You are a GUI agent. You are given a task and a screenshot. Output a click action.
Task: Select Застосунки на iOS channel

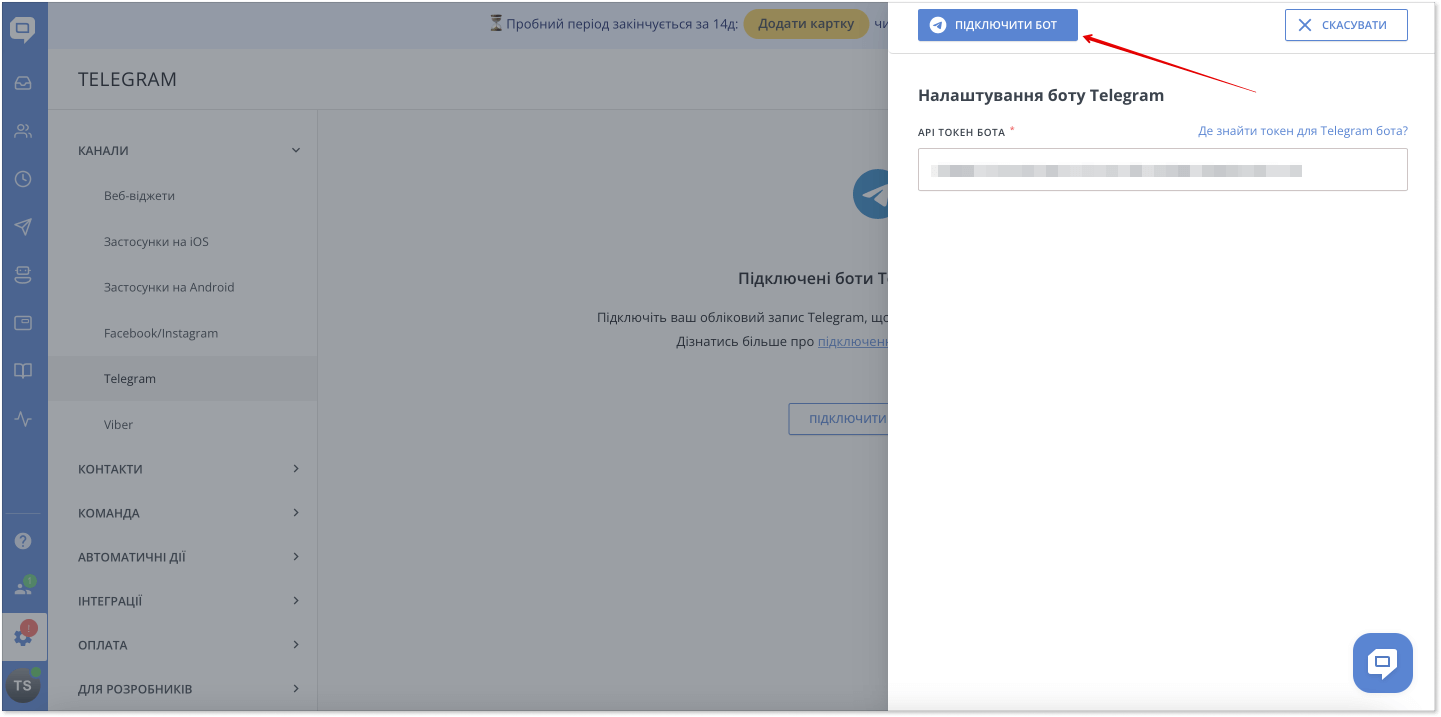(x=156, y=242)
